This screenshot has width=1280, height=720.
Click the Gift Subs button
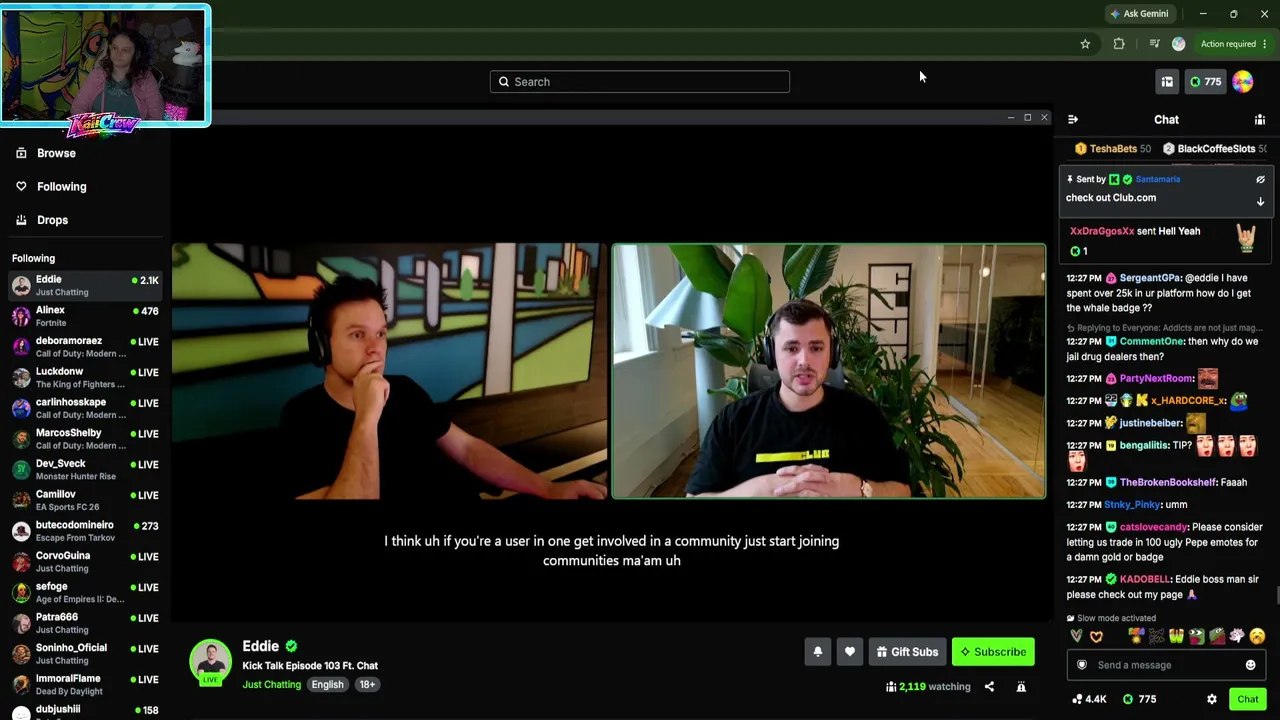pyautogui.click(x=907, y=652)
